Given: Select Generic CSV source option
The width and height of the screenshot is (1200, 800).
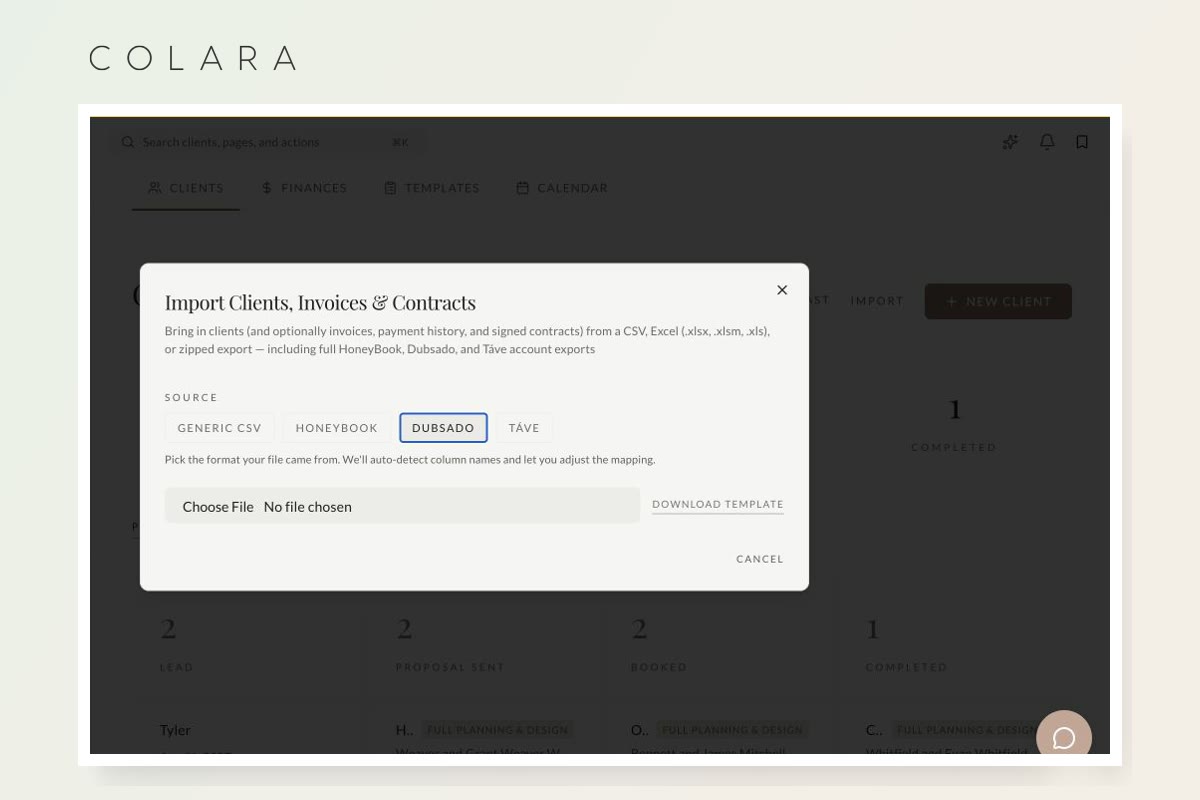Looking at the screenshot, I should (x=219, y=428).
